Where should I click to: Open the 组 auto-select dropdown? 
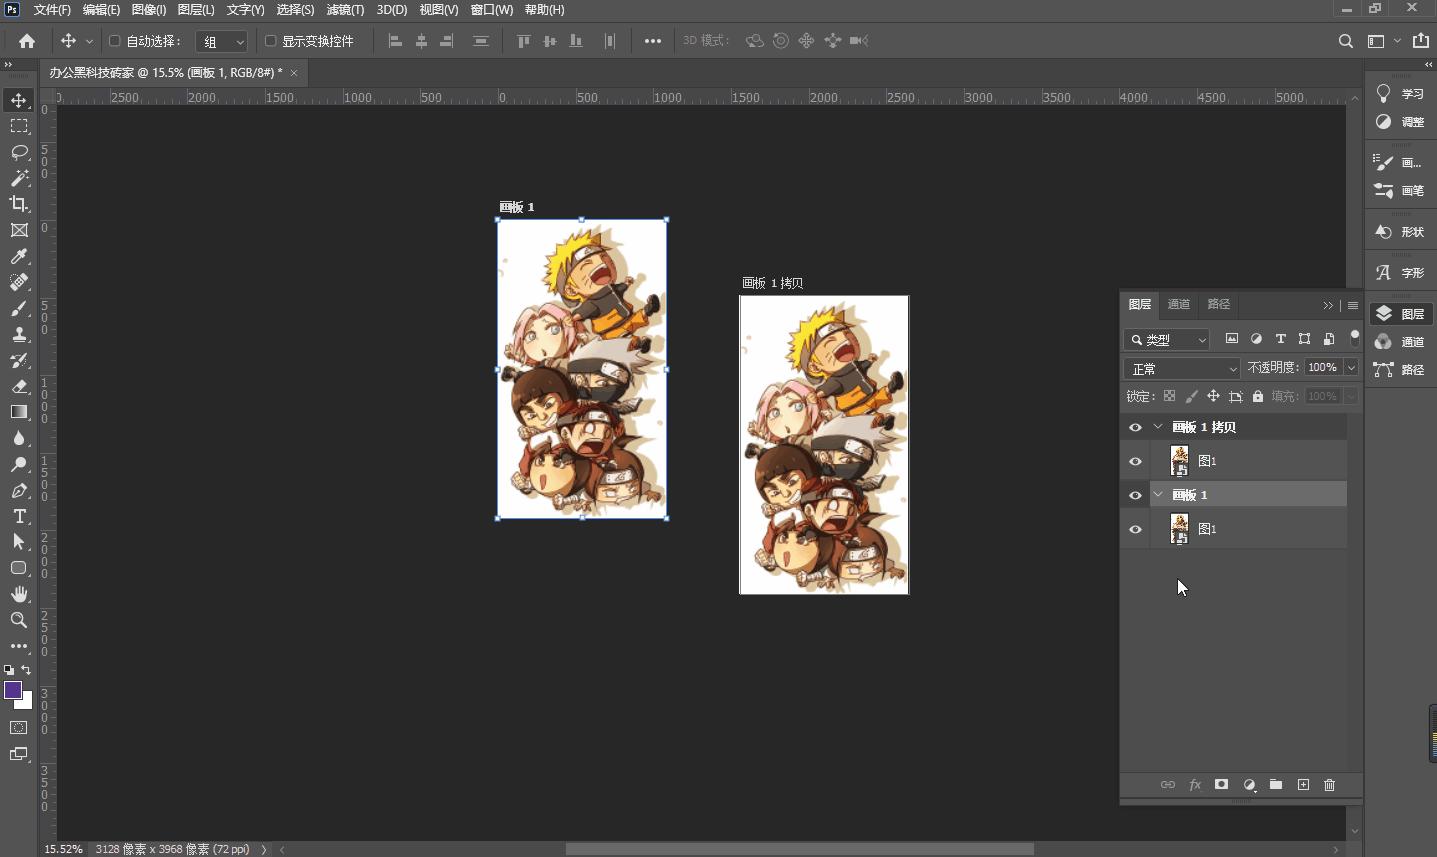221,41
